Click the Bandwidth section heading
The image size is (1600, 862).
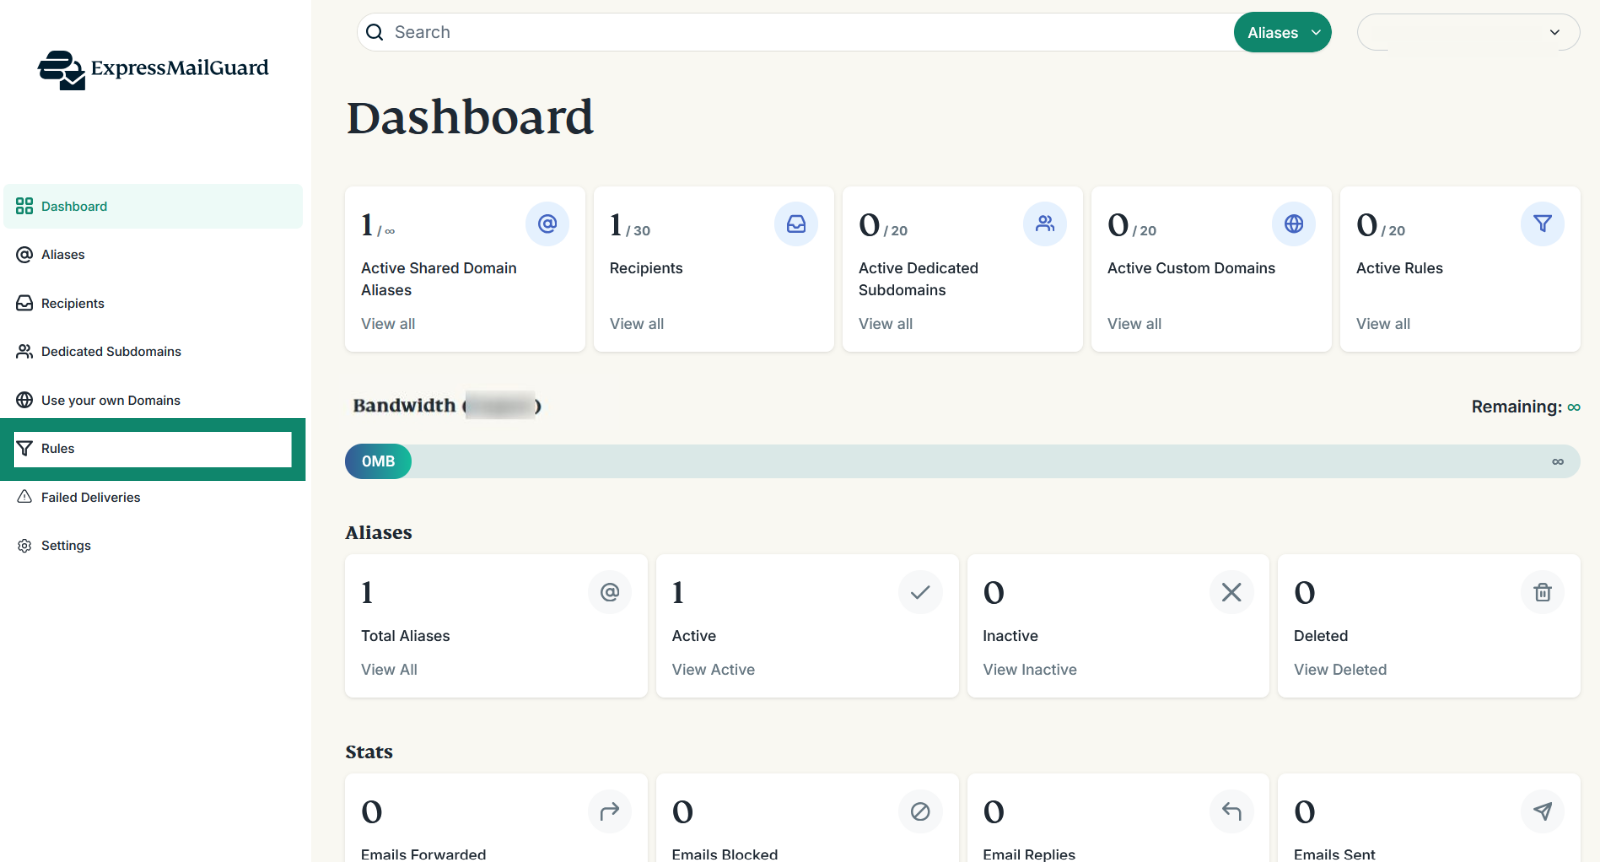coord(447,406)
